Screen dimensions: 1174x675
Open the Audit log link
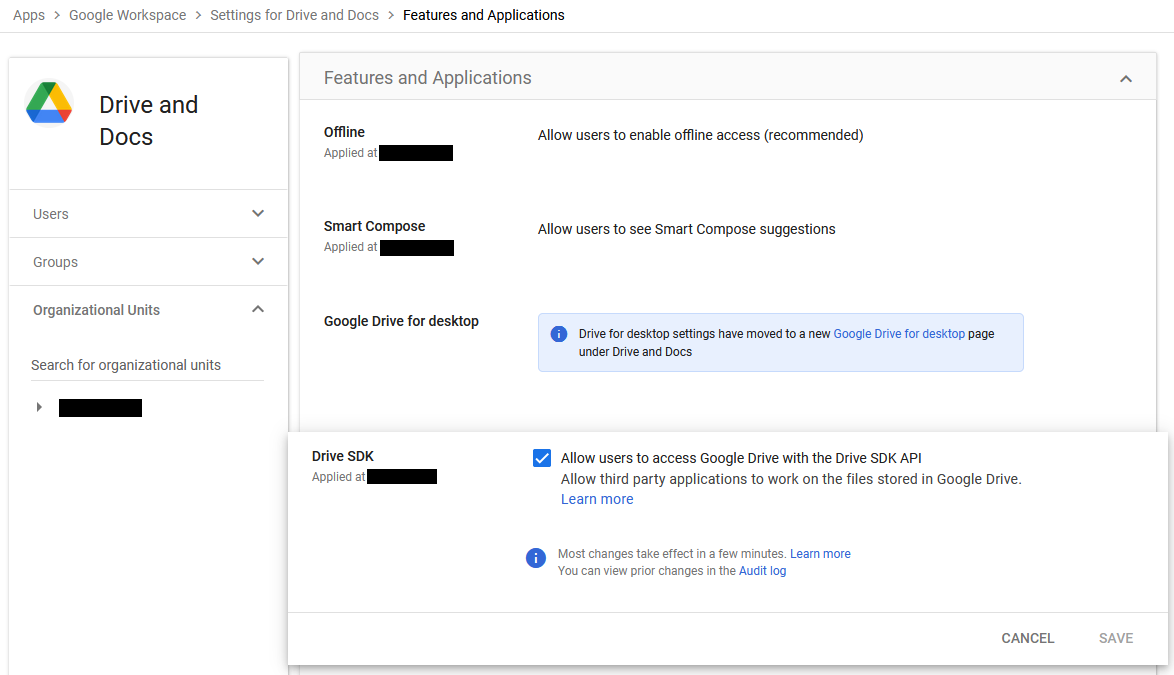[762, 571]
